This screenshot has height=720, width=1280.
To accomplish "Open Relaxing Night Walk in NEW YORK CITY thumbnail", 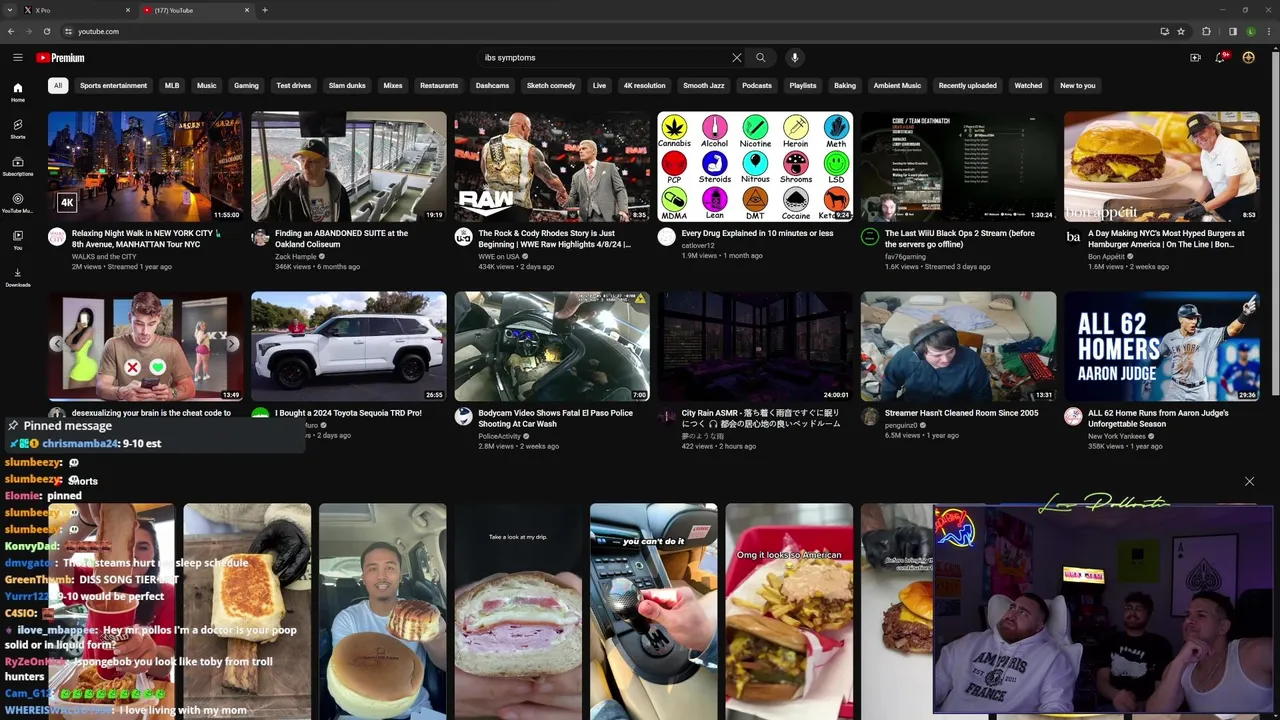I will point(145,166).
